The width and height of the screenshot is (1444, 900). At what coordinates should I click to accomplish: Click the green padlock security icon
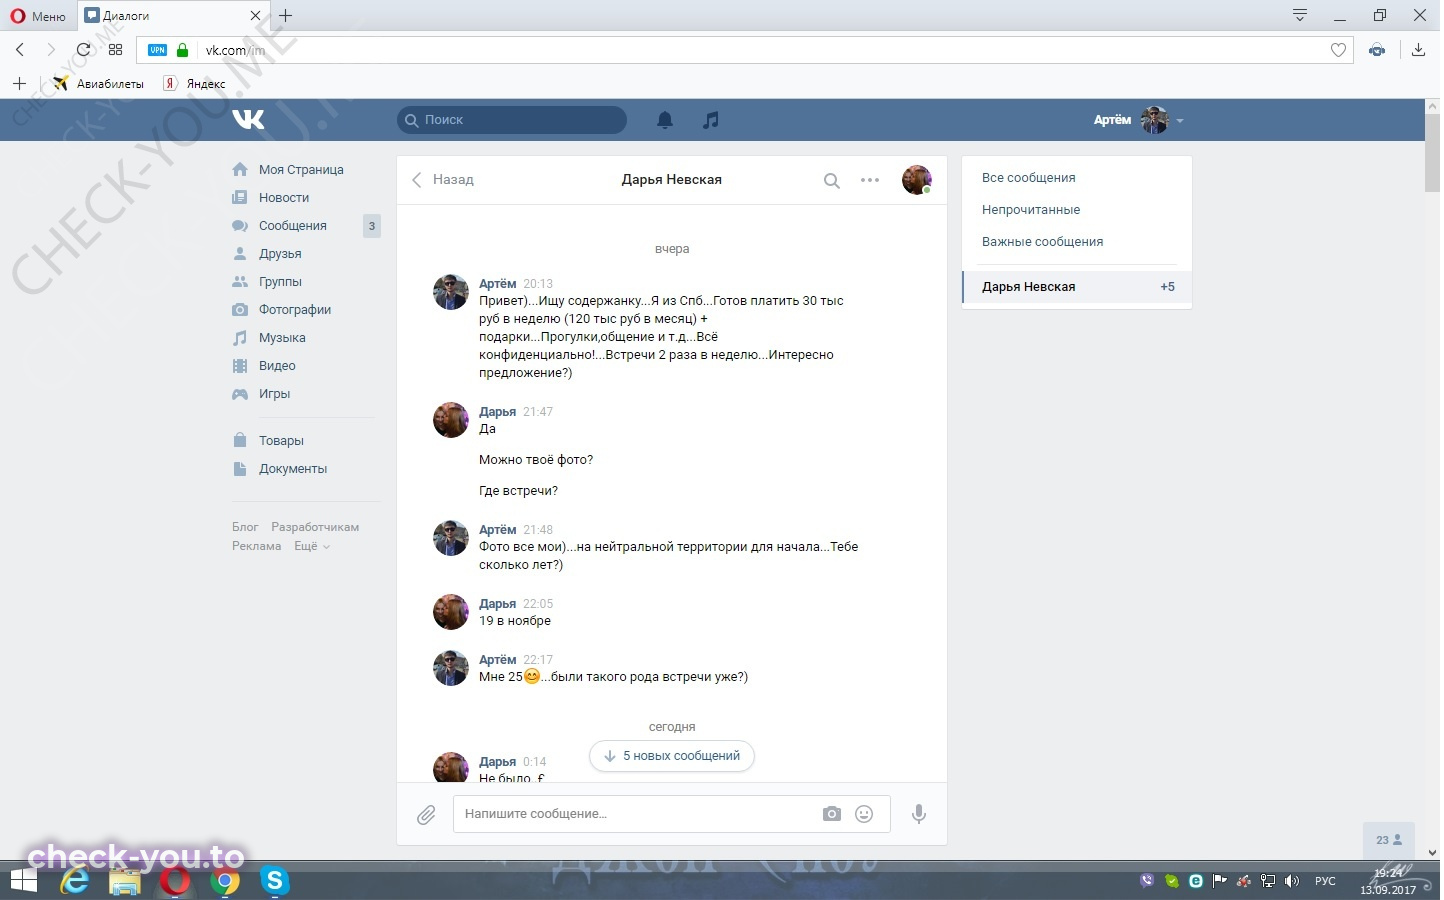(182, 50)
